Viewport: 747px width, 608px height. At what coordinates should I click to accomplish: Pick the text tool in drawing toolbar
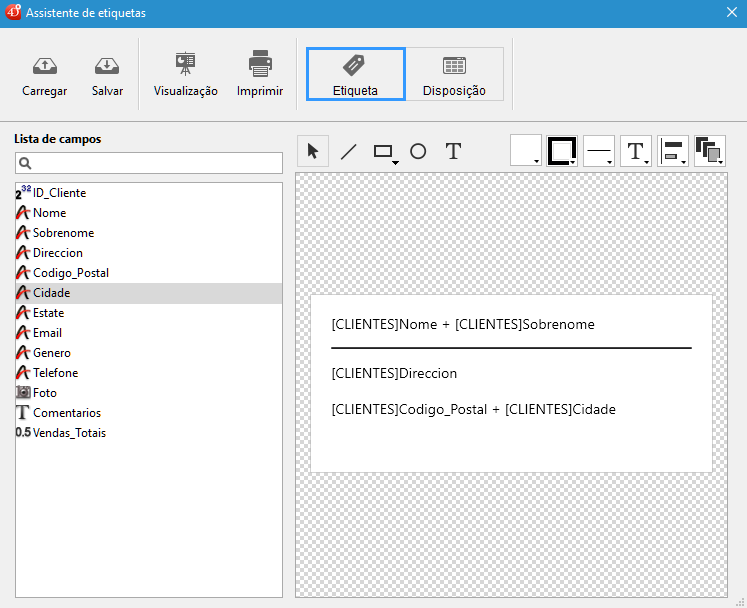[x=453, y=151]
